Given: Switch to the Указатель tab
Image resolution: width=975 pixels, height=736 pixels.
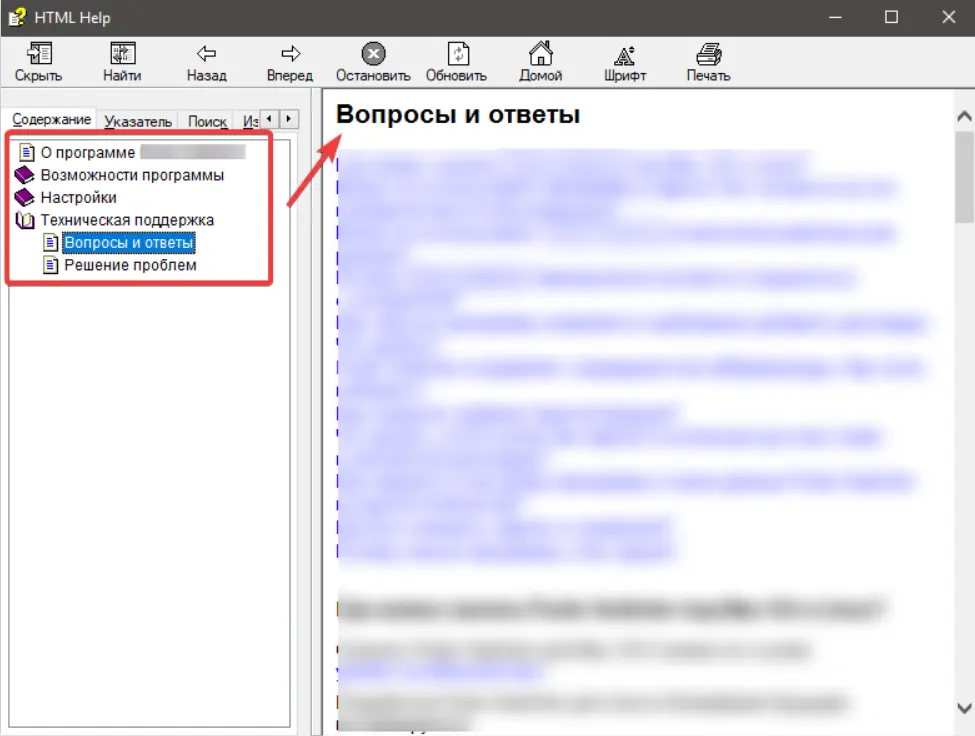Looking at the screenshot, I should 138,121.
